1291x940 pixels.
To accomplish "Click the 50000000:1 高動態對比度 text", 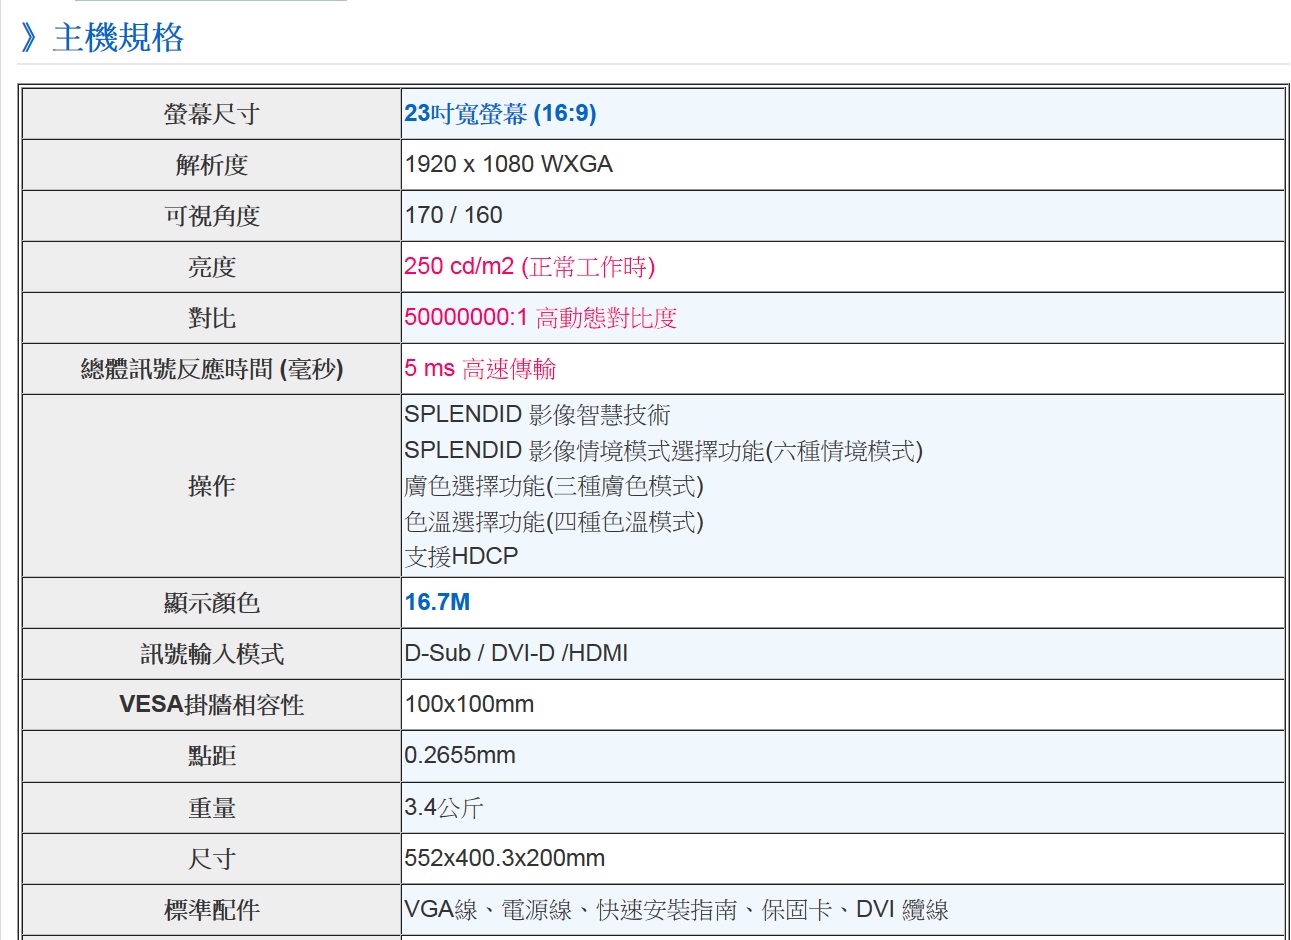I will (540, 318).
